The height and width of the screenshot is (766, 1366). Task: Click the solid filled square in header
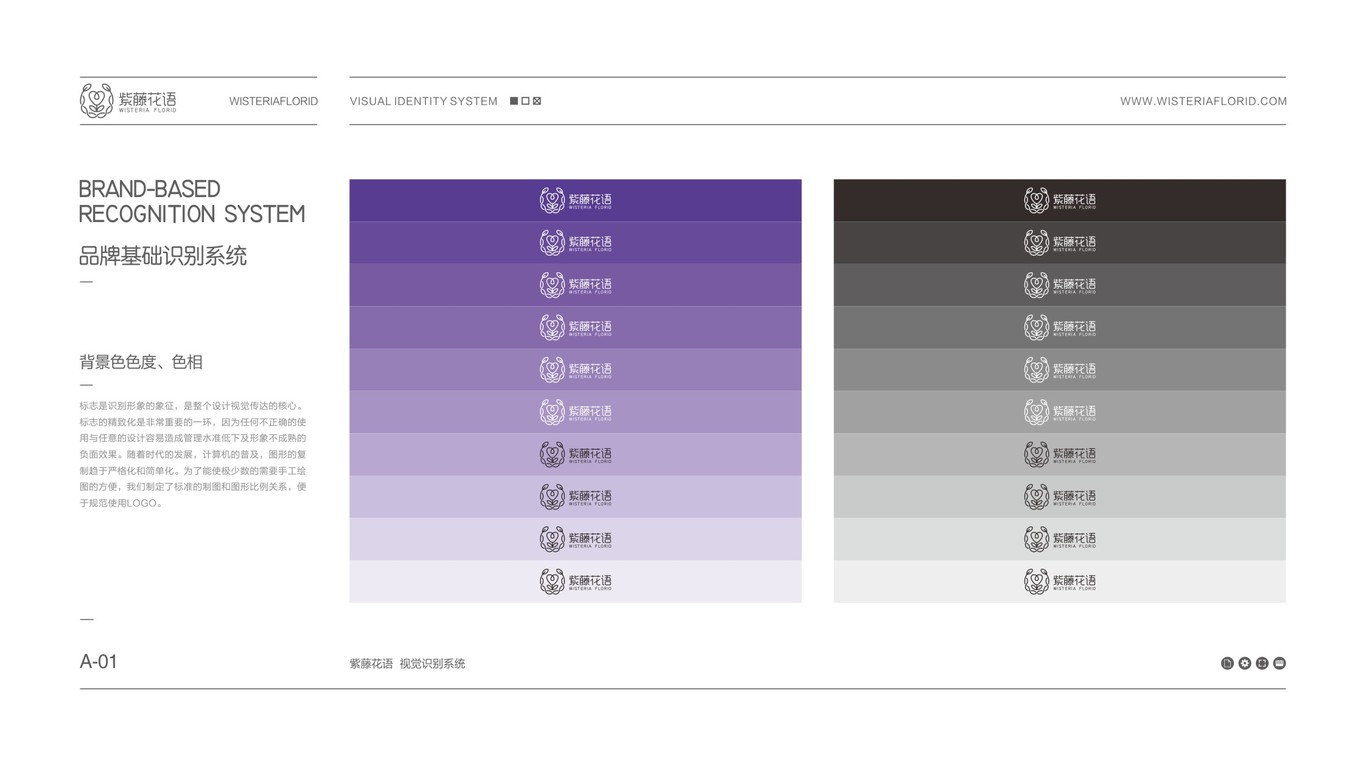(x=514, y=101)
